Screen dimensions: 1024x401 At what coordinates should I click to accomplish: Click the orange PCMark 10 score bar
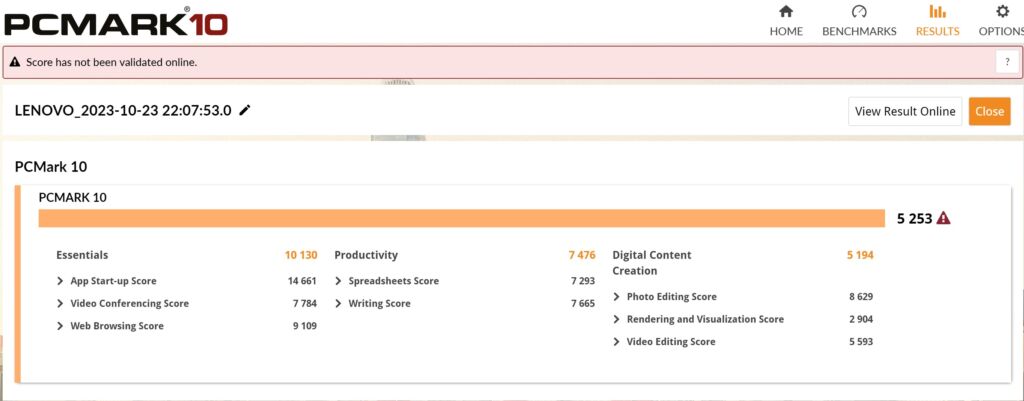pyautogui.click(x=462, y=218)
